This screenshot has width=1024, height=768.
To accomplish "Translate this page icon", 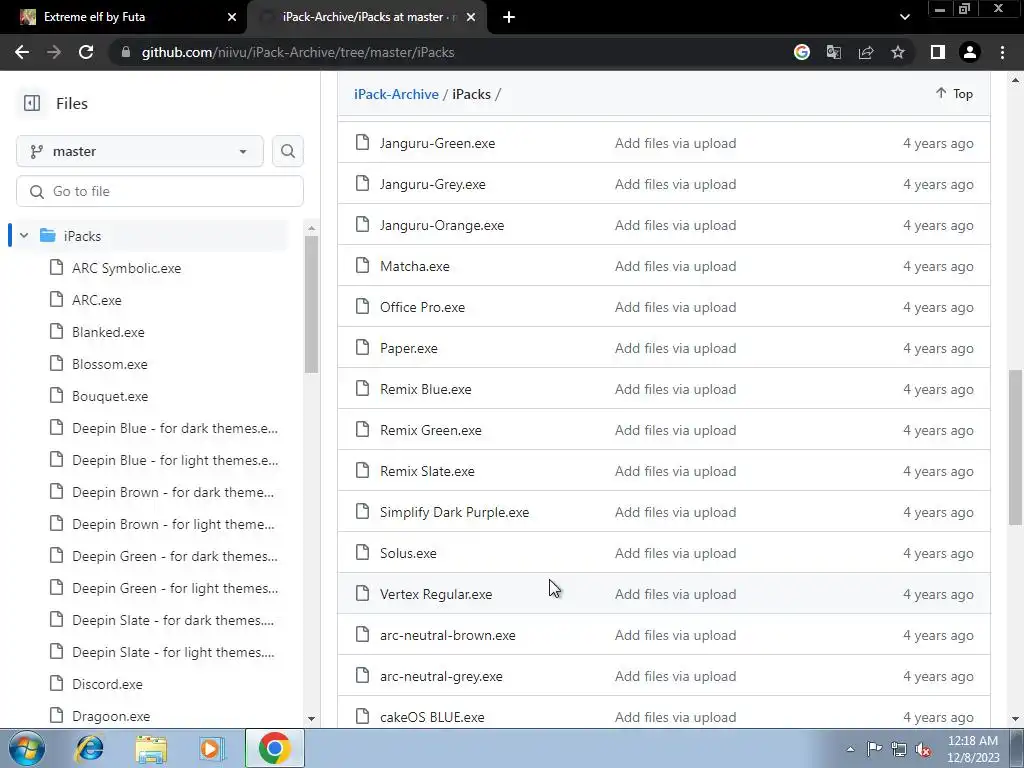I will point(834,52).
